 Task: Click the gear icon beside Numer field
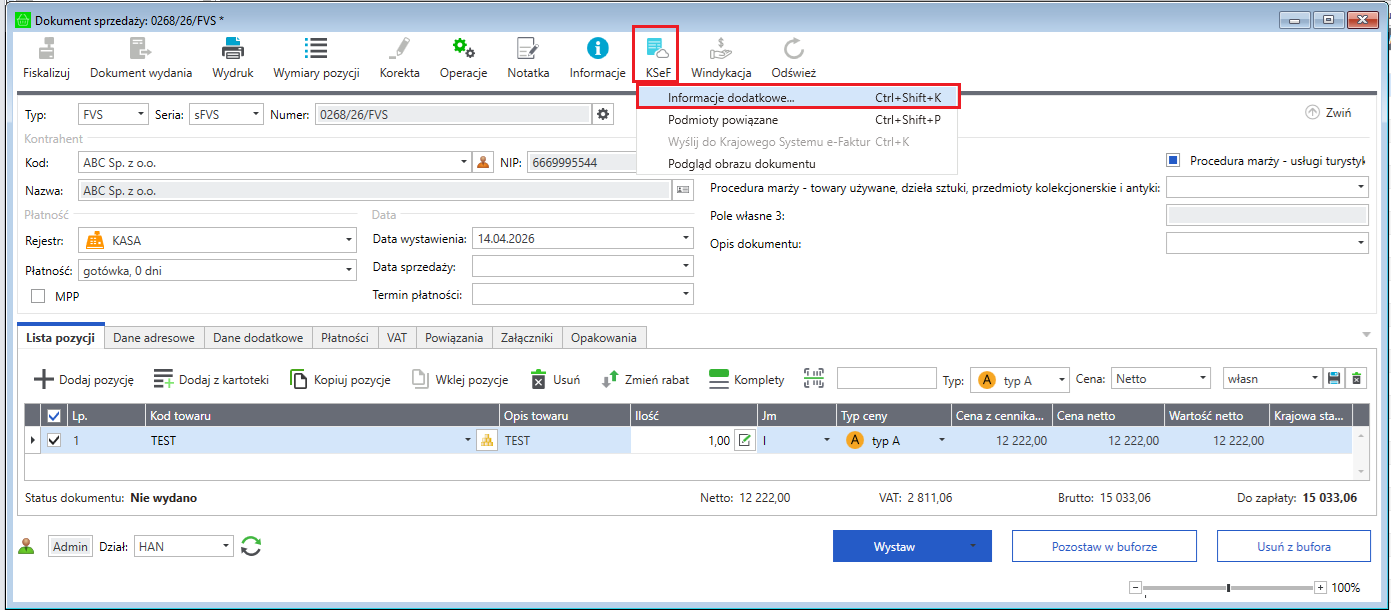[x=603, y=114]
